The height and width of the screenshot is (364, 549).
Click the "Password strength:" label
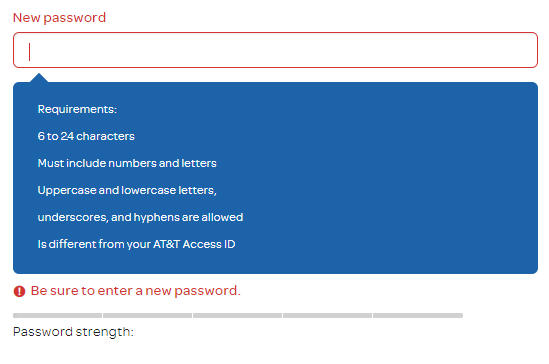(73, 332)
